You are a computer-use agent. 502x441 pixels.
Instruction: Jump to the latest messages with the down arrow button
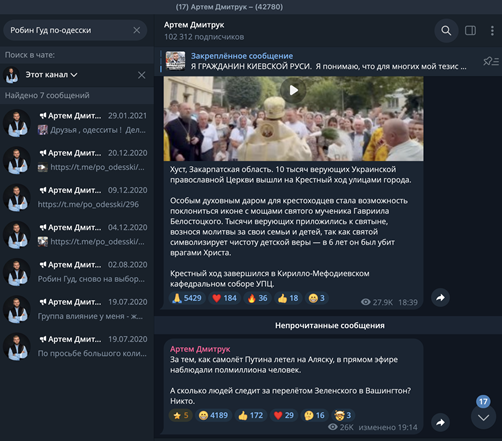pos(483,417)
